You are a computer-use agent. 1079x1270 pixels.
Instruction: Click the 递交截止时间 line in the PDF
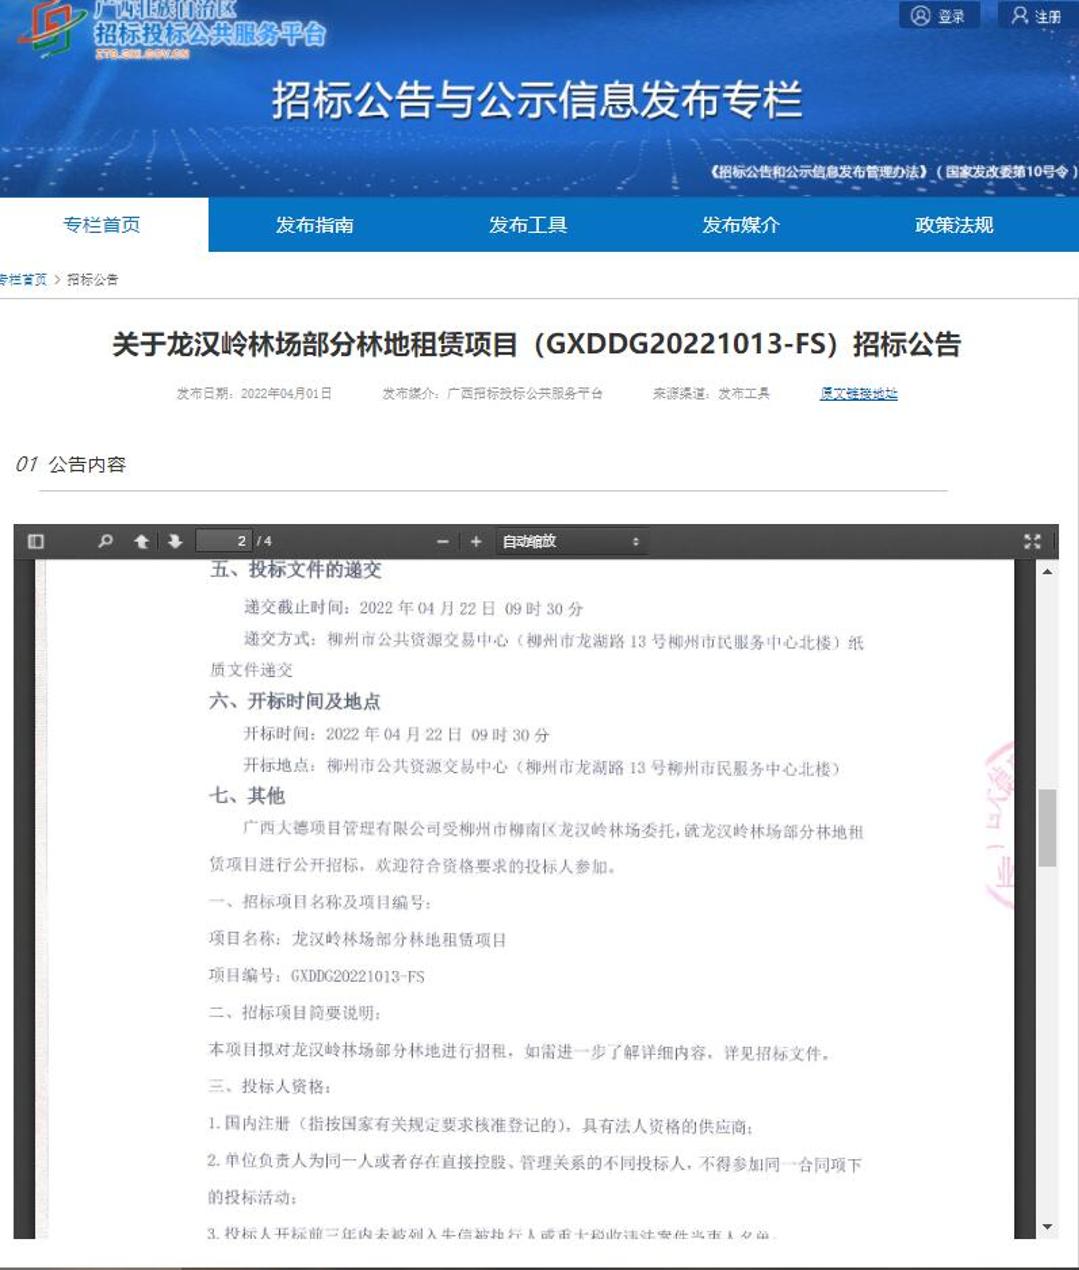pyautogui.click(x=413, y=608)
